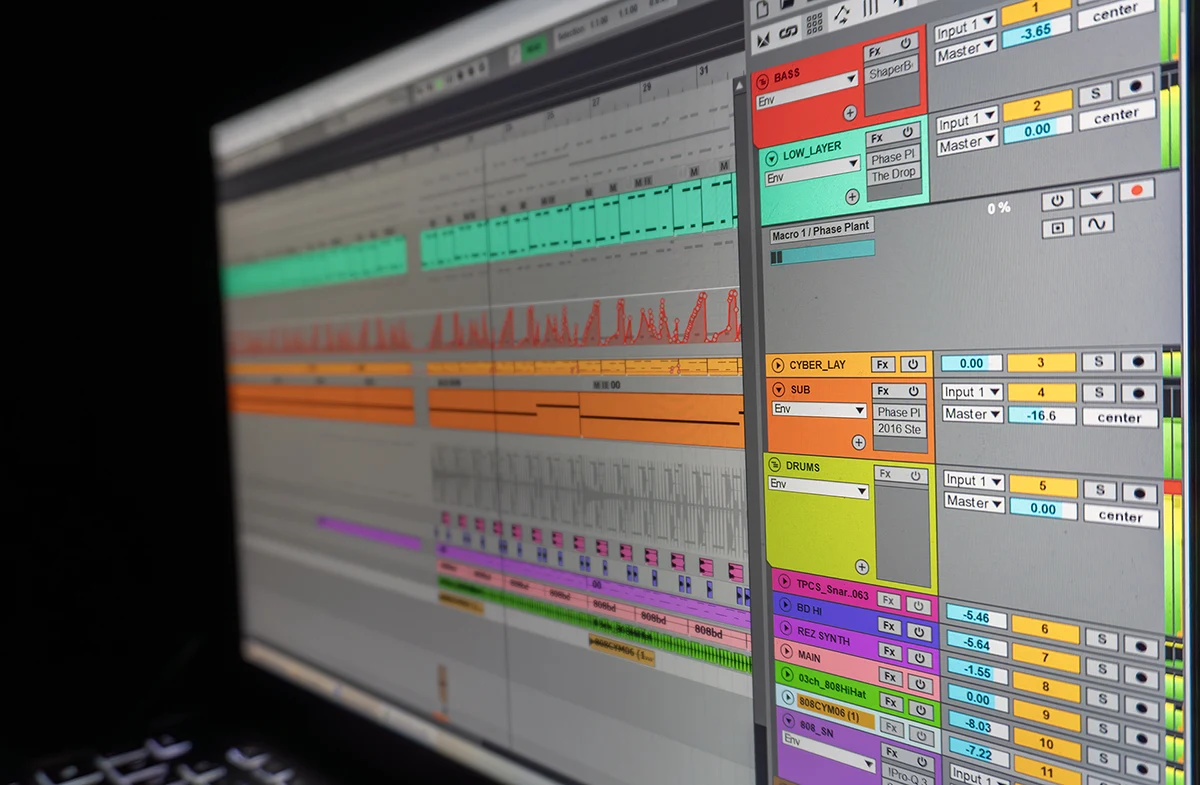1200x785 pixels.
Task: Solo track number 4
Action: 1099,392
